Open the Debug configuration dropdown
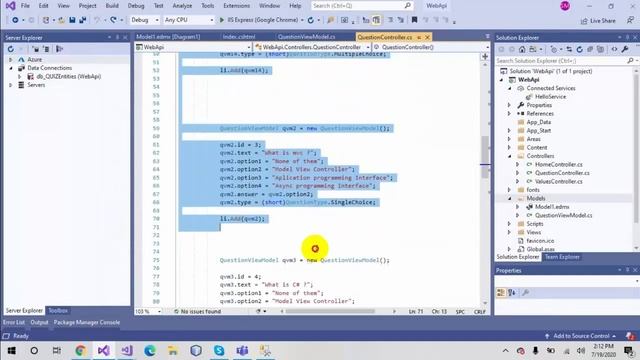Viewport: 640px width, 360px height. coord(144,20)
